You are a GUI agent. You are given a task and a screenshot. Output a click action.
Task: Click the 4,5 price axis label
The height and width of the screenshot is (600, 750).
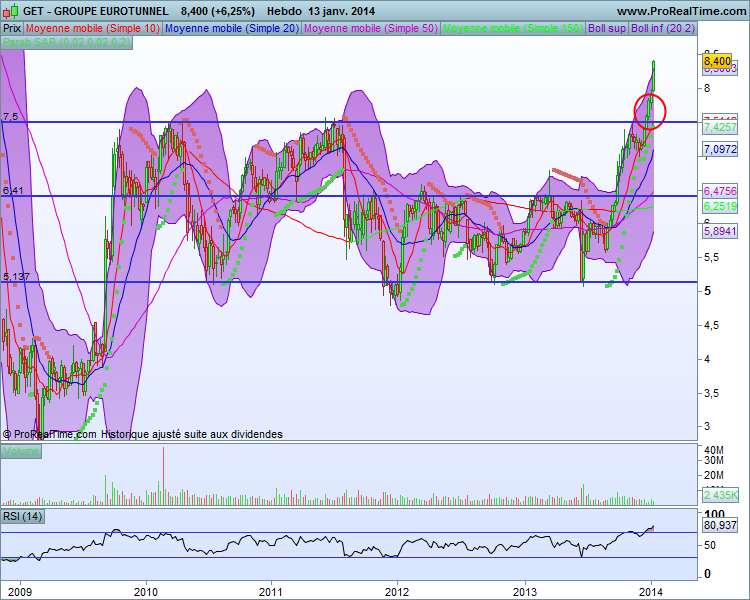tap(710, 325)
